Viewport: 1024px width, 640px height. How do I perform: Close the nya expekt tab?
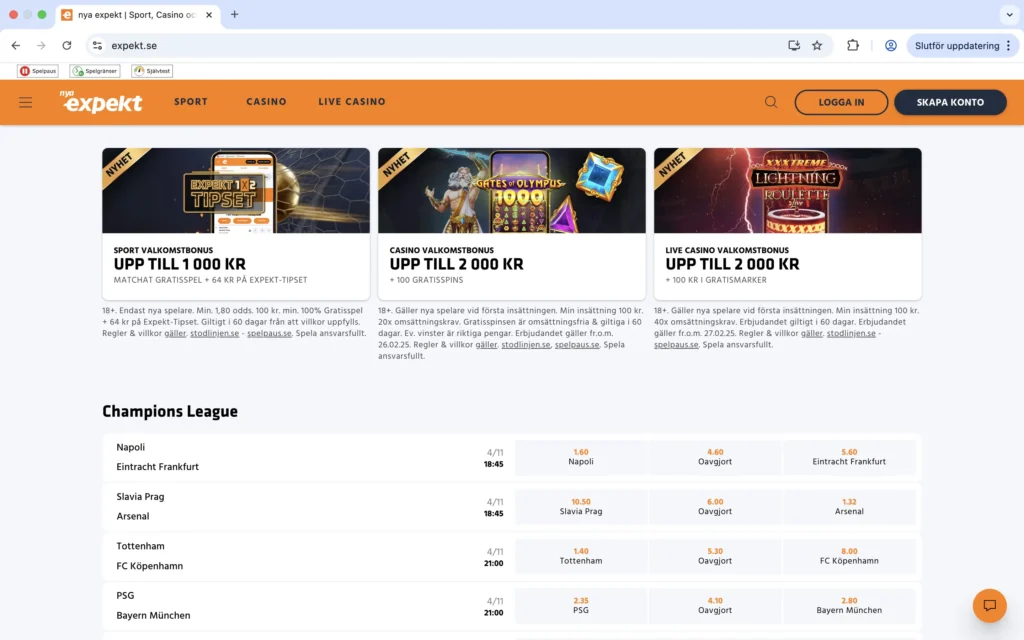209,14
